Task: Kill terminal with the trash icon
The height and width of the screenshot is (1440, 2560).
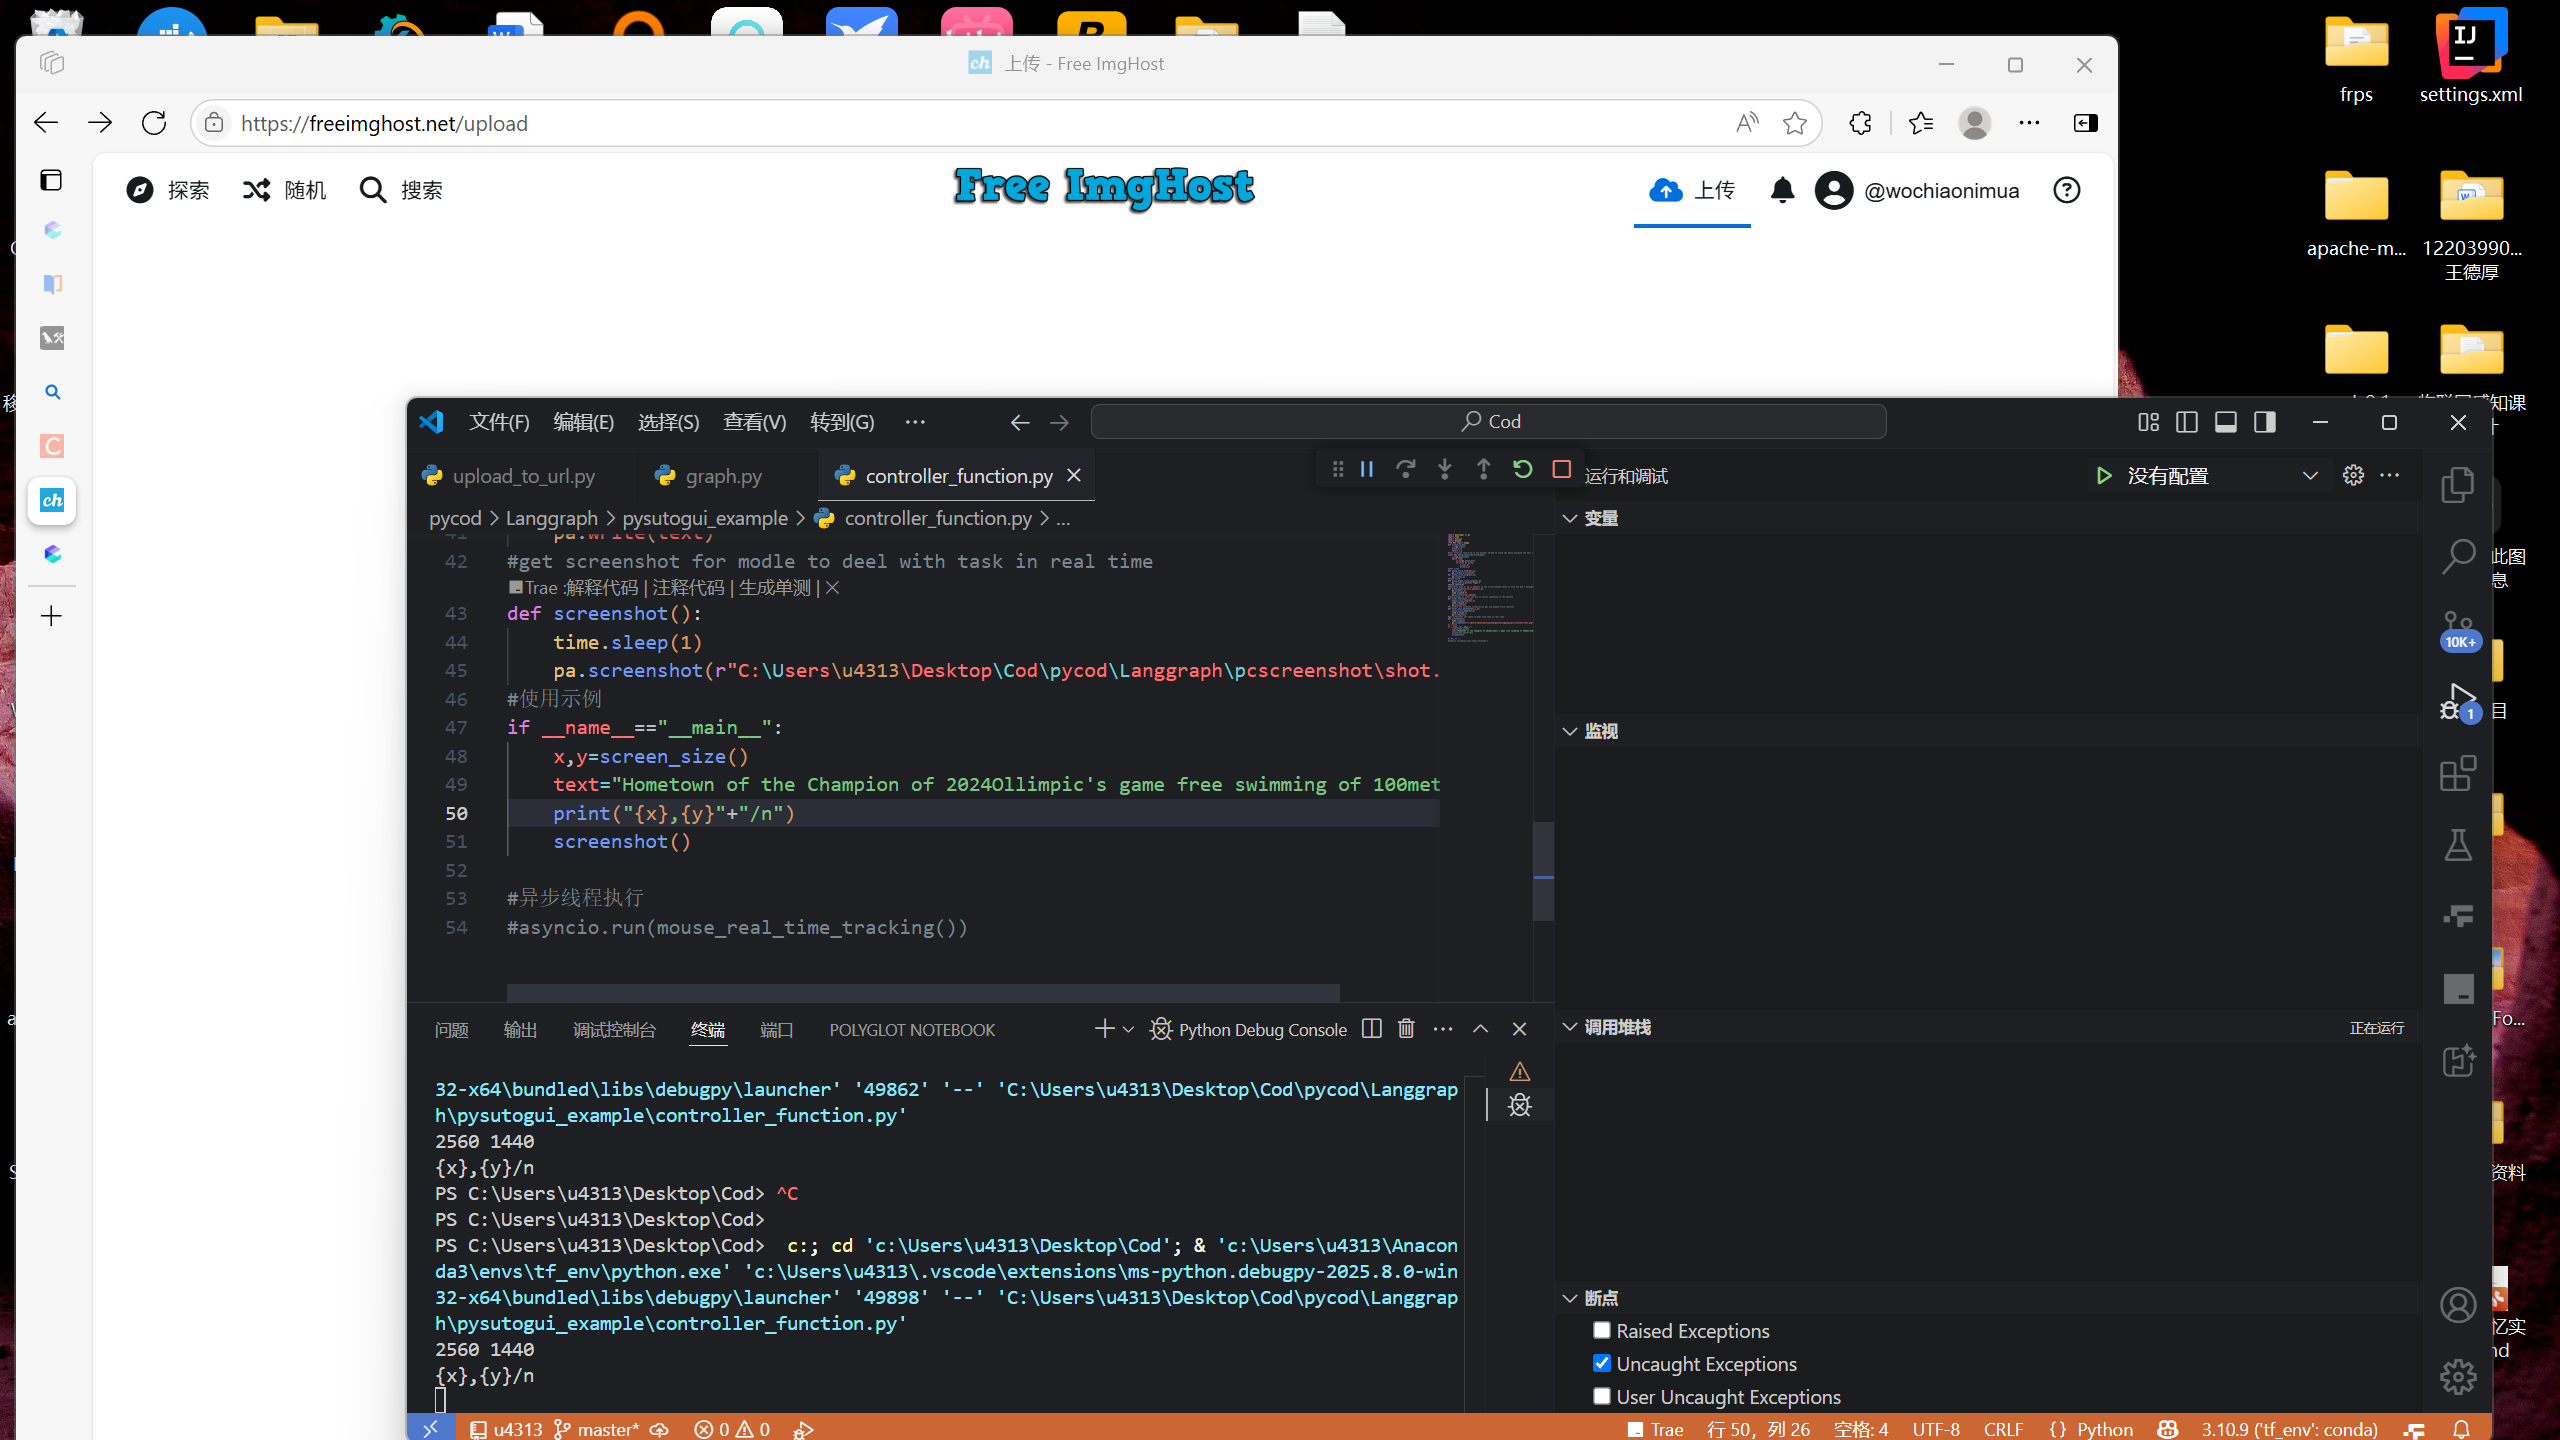Action: pyautogui.click(x=1406, y=1029)
